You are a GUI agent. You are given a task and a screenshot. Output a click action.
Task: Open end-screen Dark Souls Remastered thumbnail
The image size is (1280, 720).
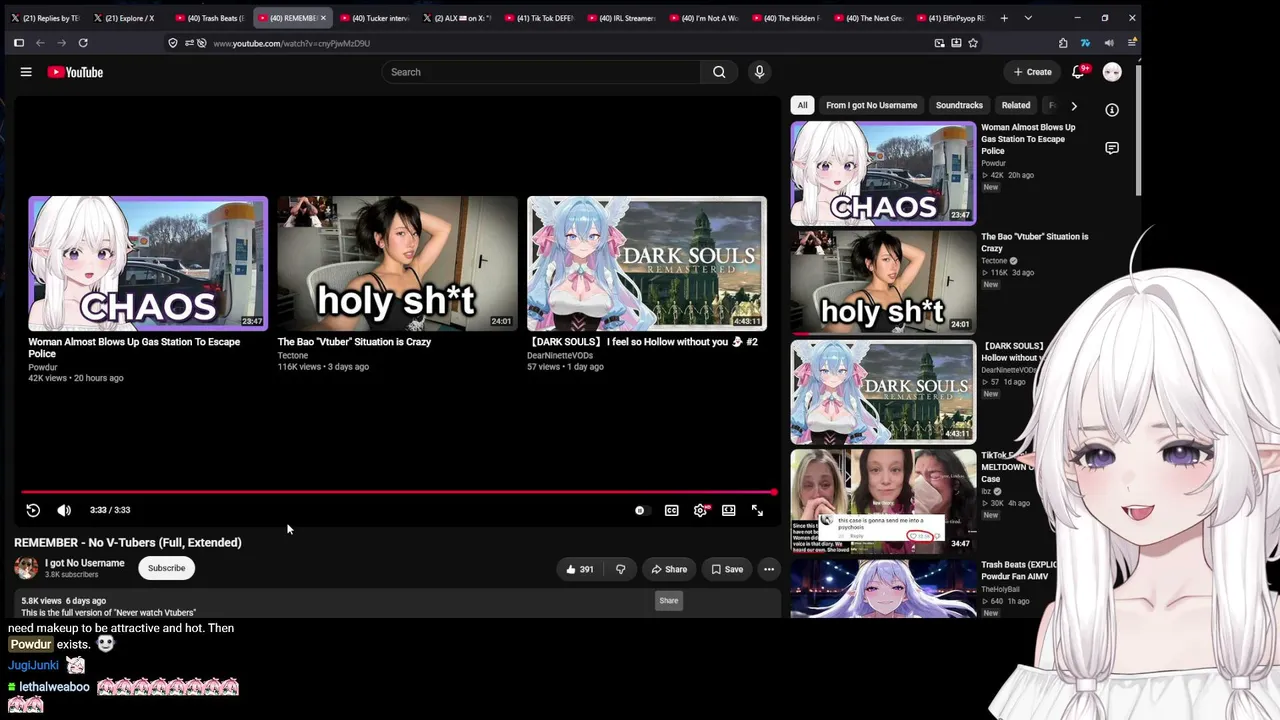pyautogui.click(x=647, y=263)
